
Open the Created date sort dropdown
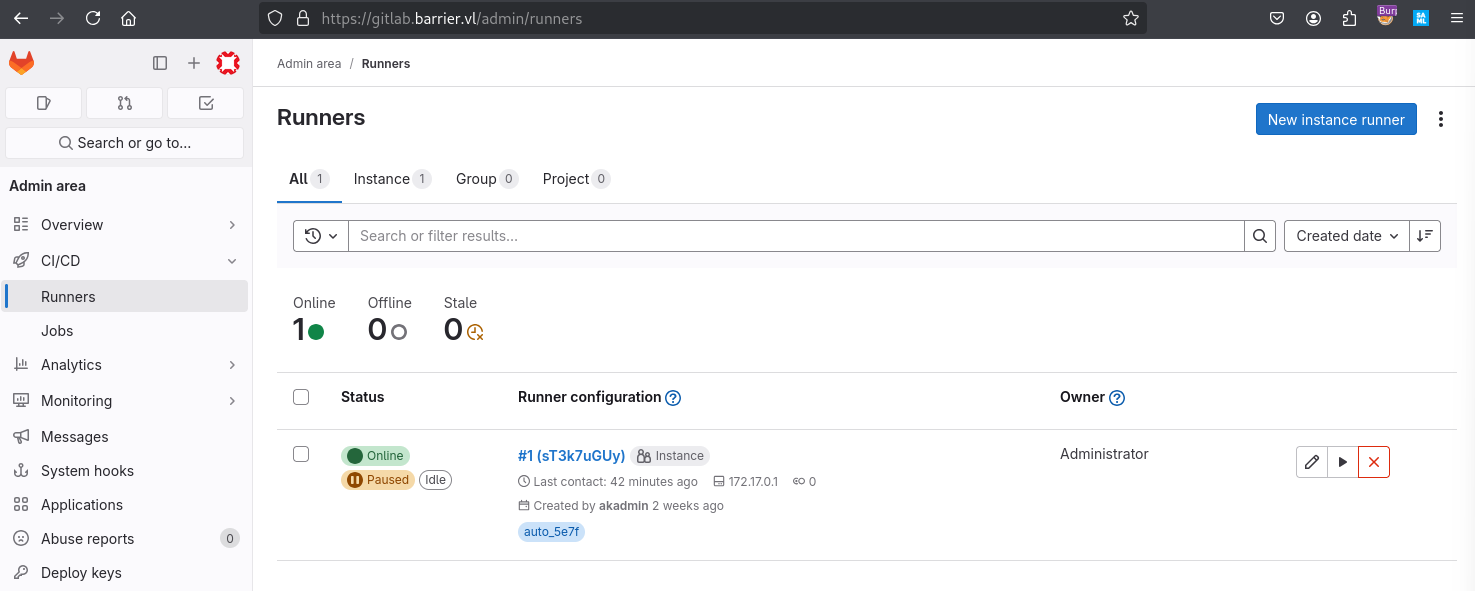tap(1347, 236)
